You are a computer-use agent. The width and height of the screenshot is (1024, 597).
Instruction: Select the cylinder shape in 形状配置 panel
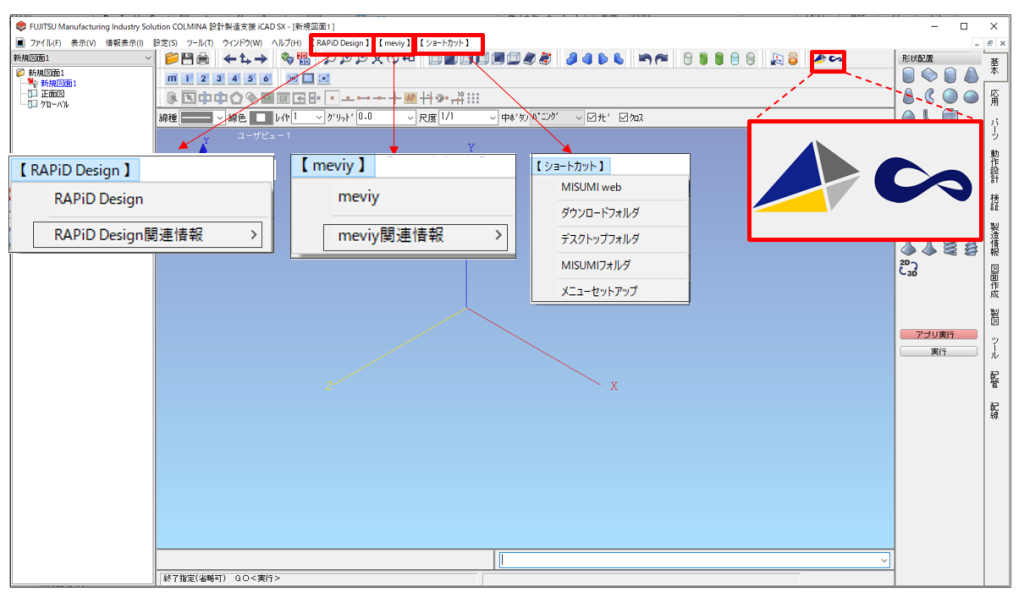[907, 75]
